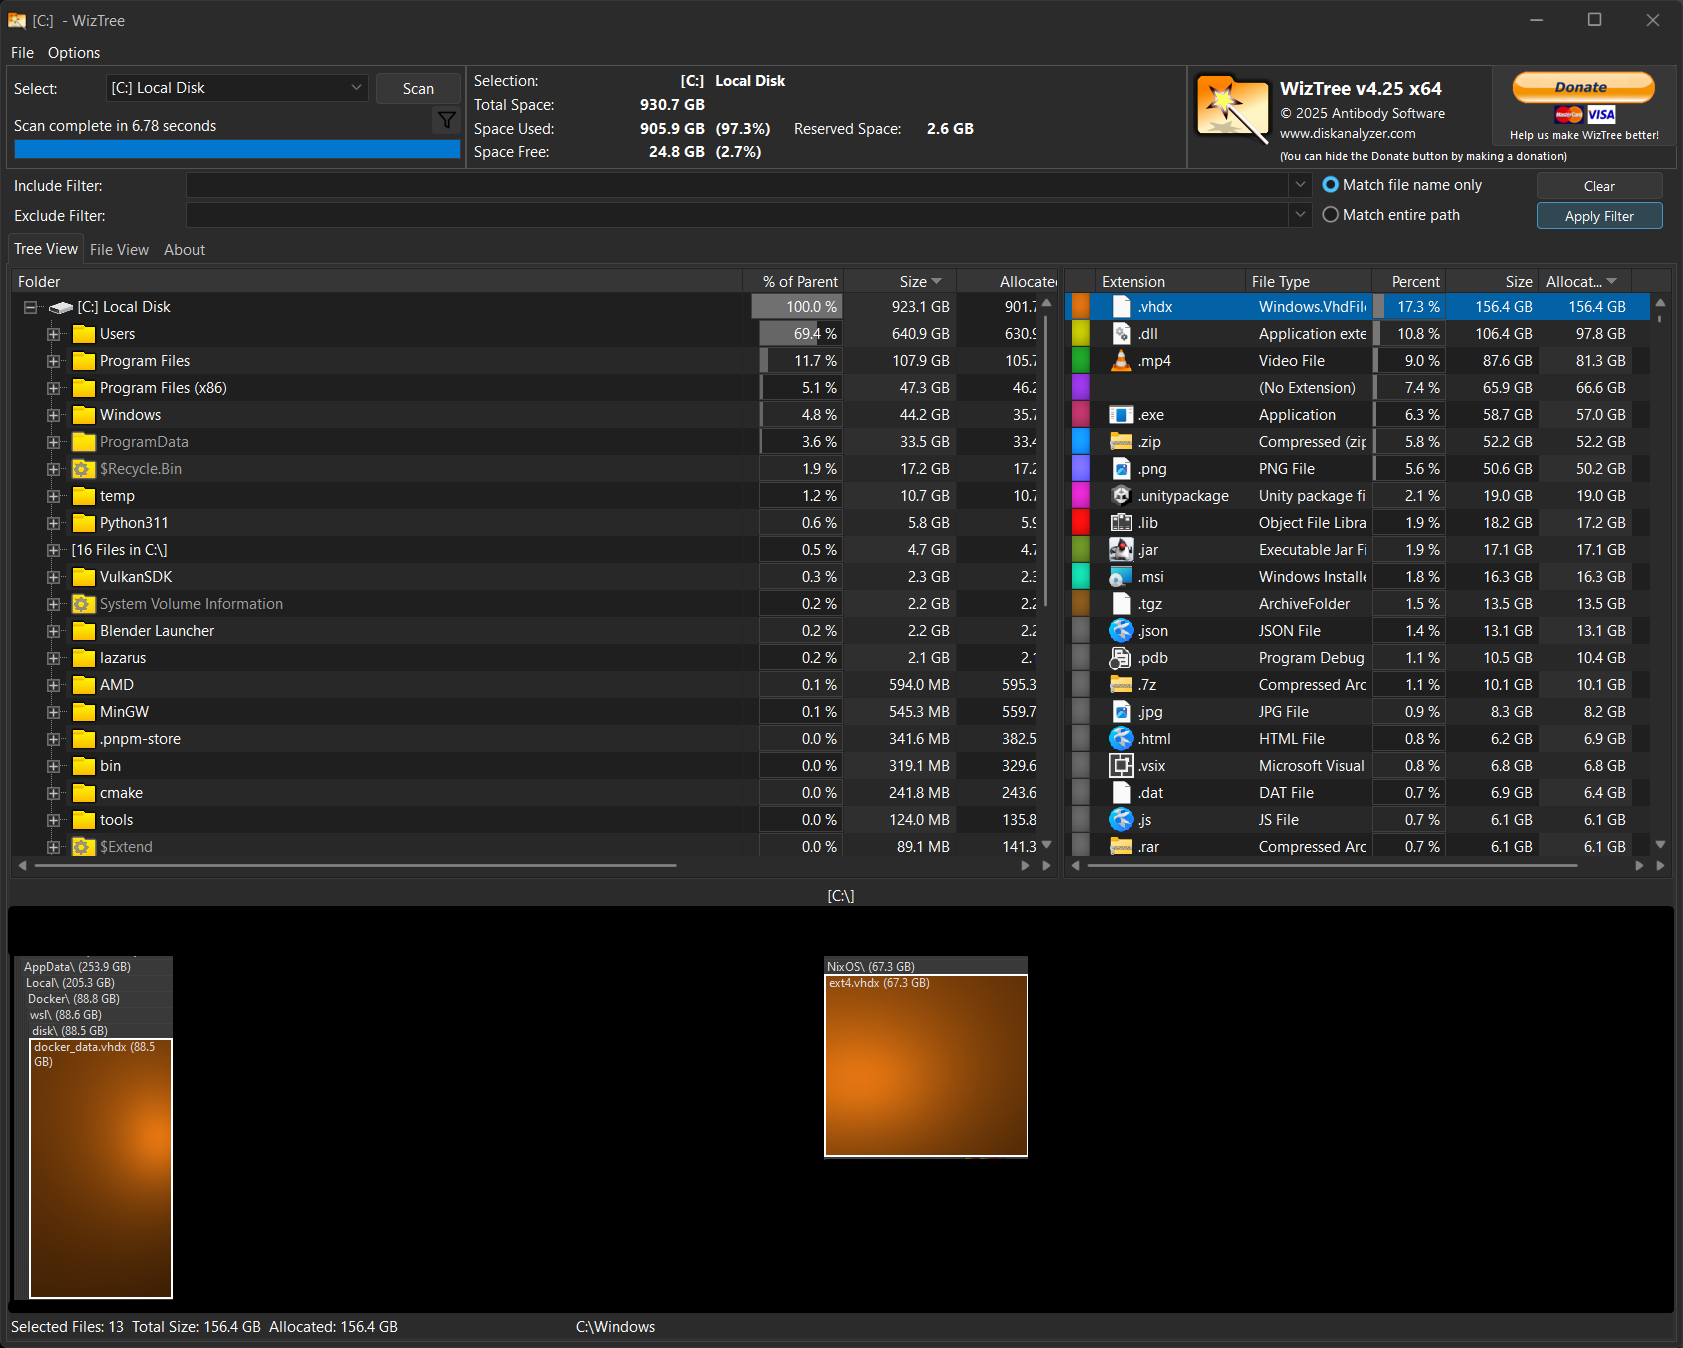Click the WizTree wizard wand logo
1683x1348 pixels.
point(1233,108)
